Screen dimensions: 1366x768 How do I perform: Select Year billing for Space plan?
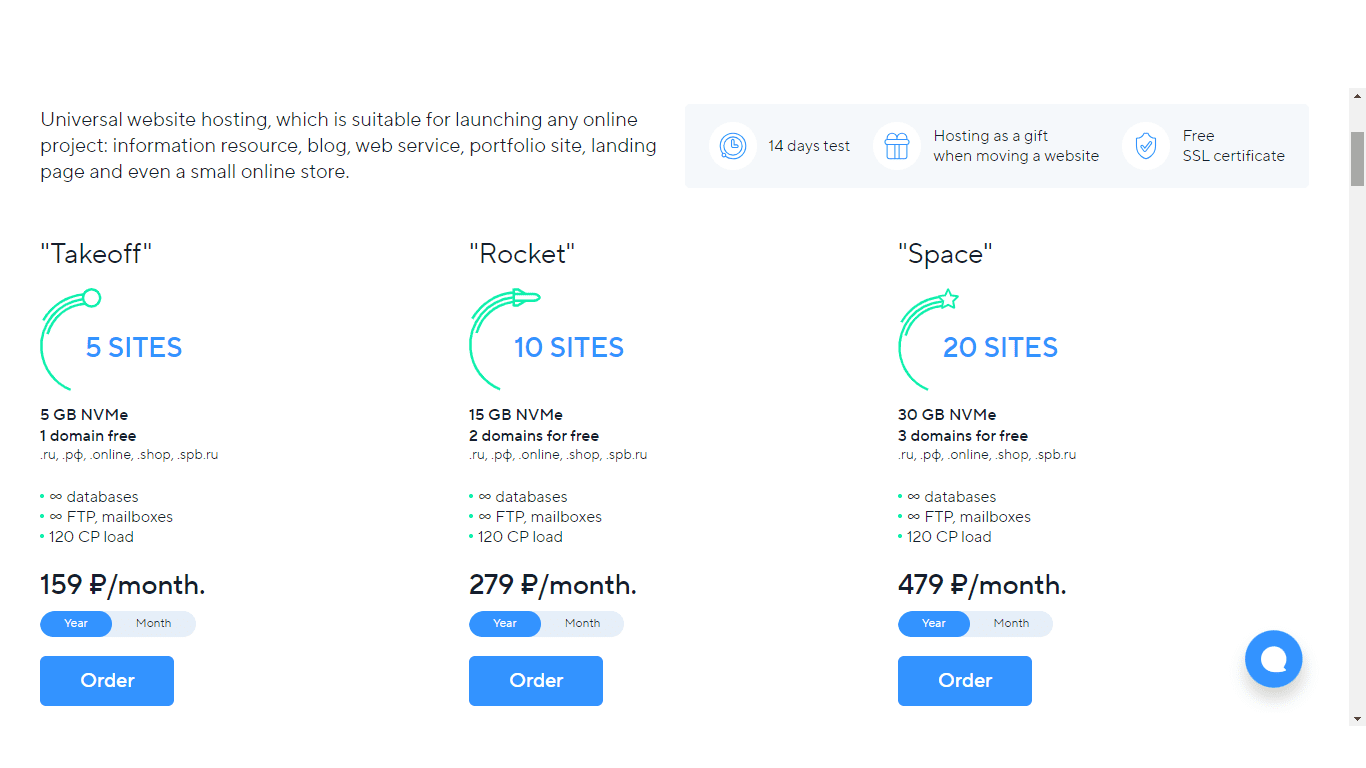click(934, 623)
